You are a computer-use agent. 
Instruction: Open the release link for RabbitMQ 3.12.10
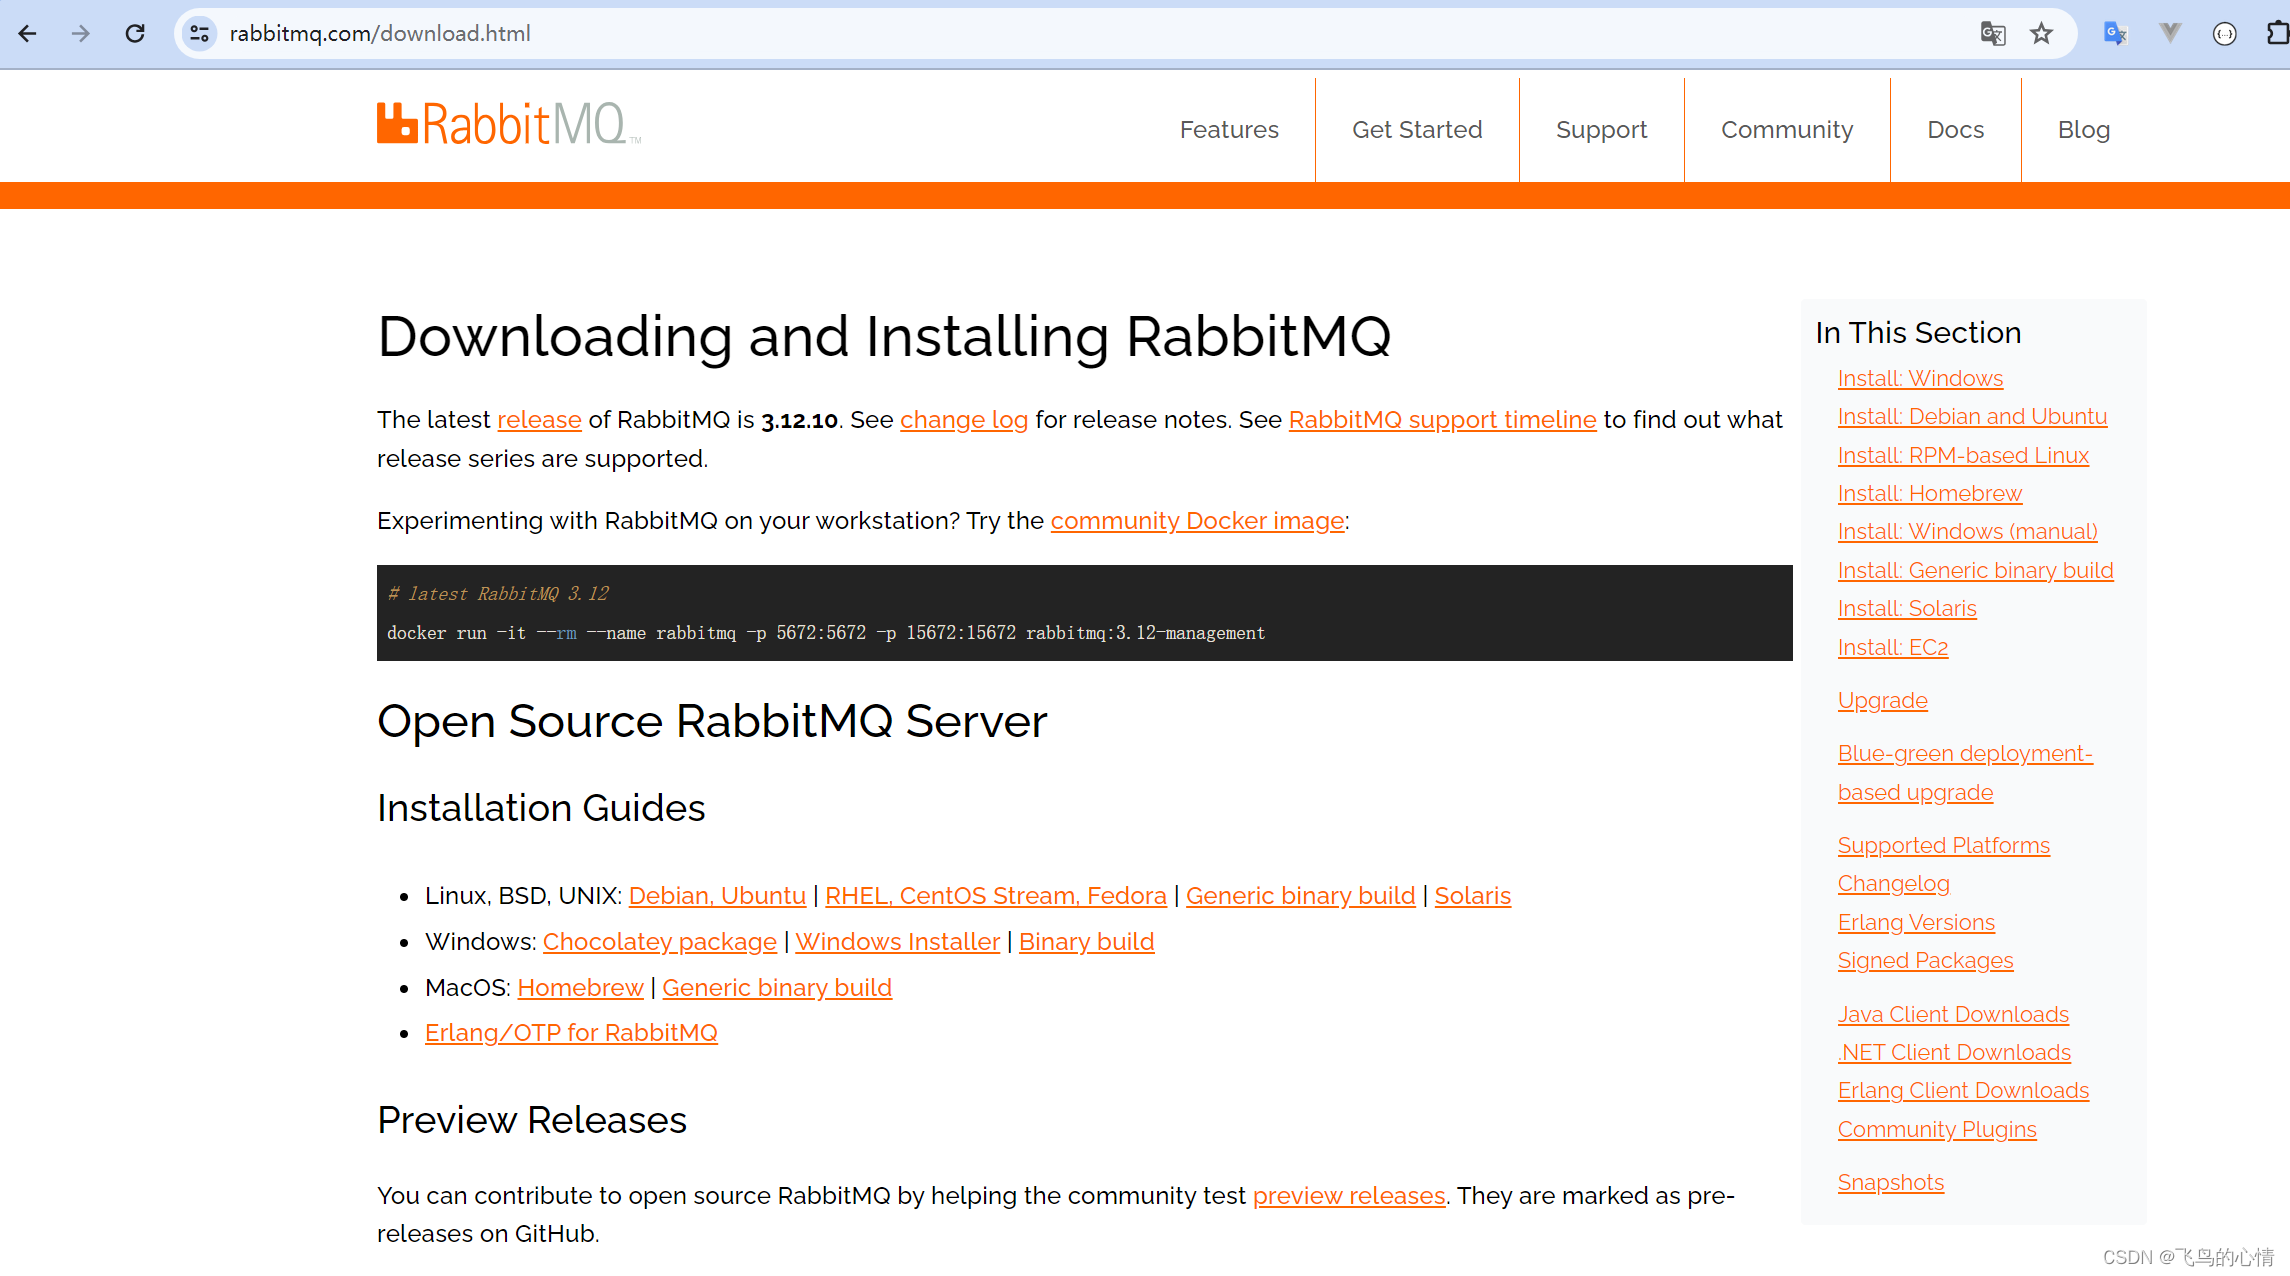coord(539,419)
